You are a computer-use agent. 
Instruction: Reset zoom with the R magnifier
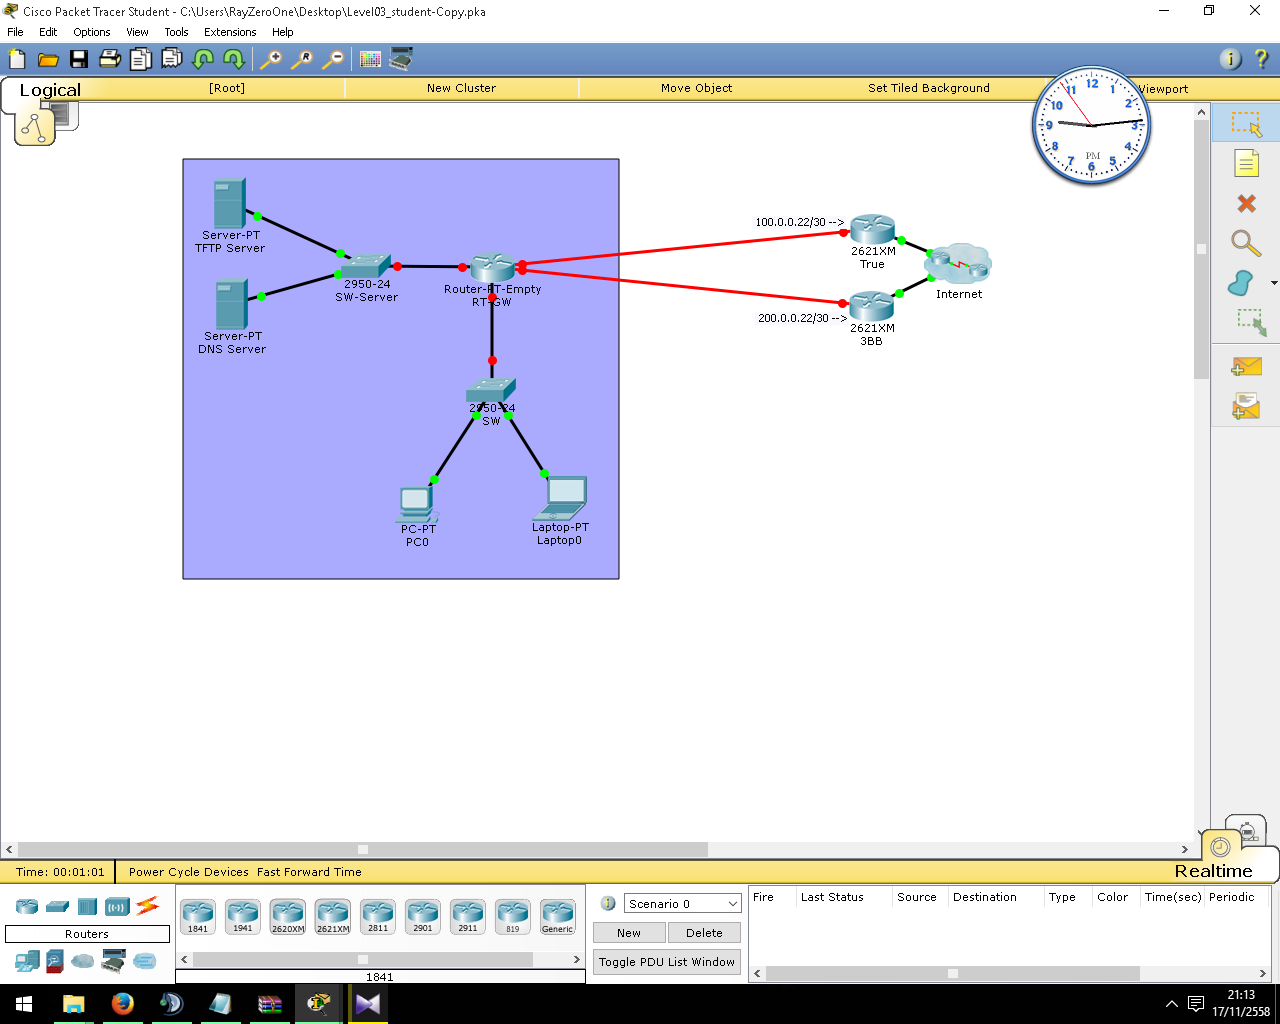point(301,59)
